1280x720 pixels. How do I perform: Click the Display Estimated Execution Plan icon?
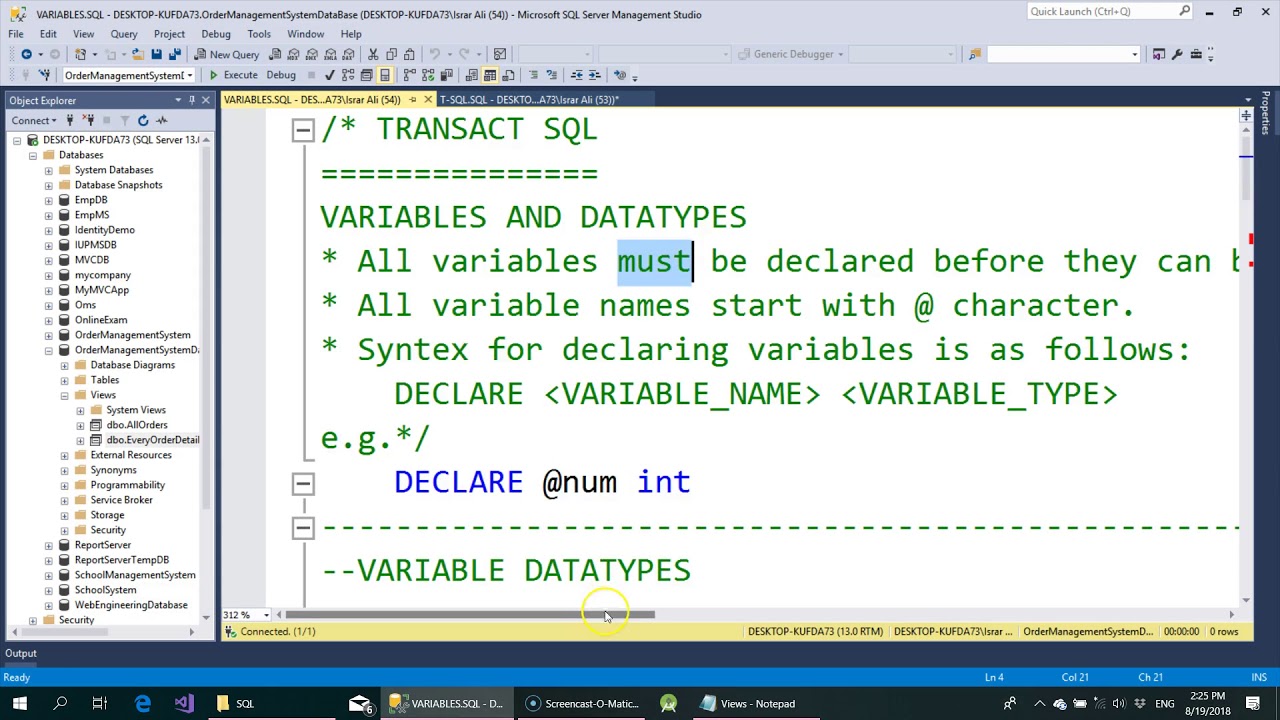click(348, 75)
